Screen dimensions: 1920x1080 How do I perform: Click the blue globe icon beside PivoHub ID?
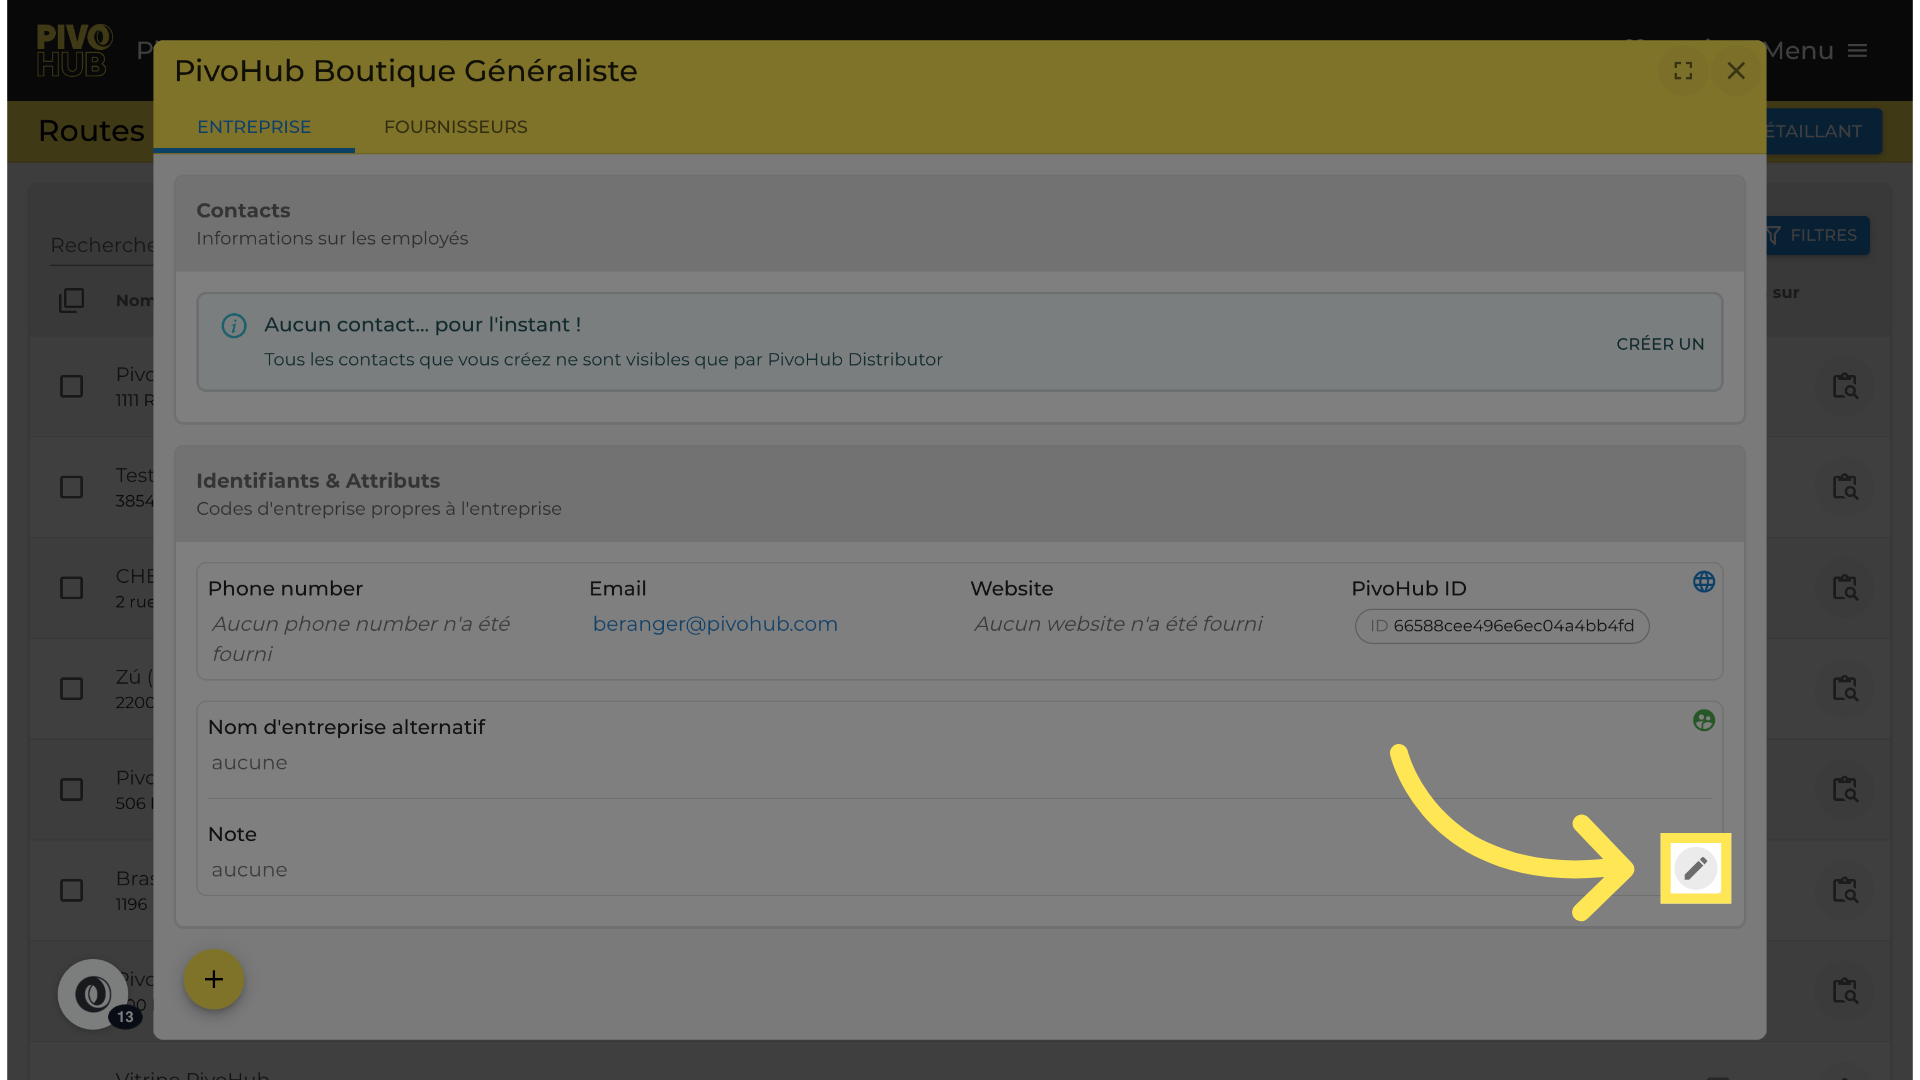coord(1704,582)
